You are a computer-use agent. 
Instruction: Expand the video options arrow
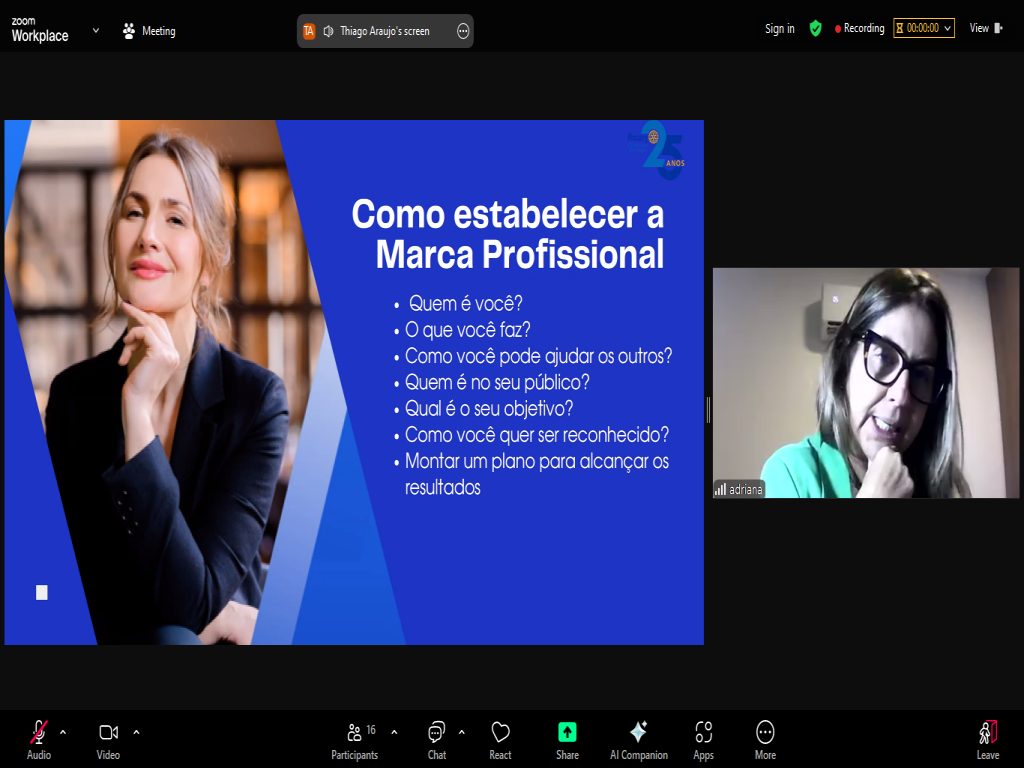coord(136,732)
